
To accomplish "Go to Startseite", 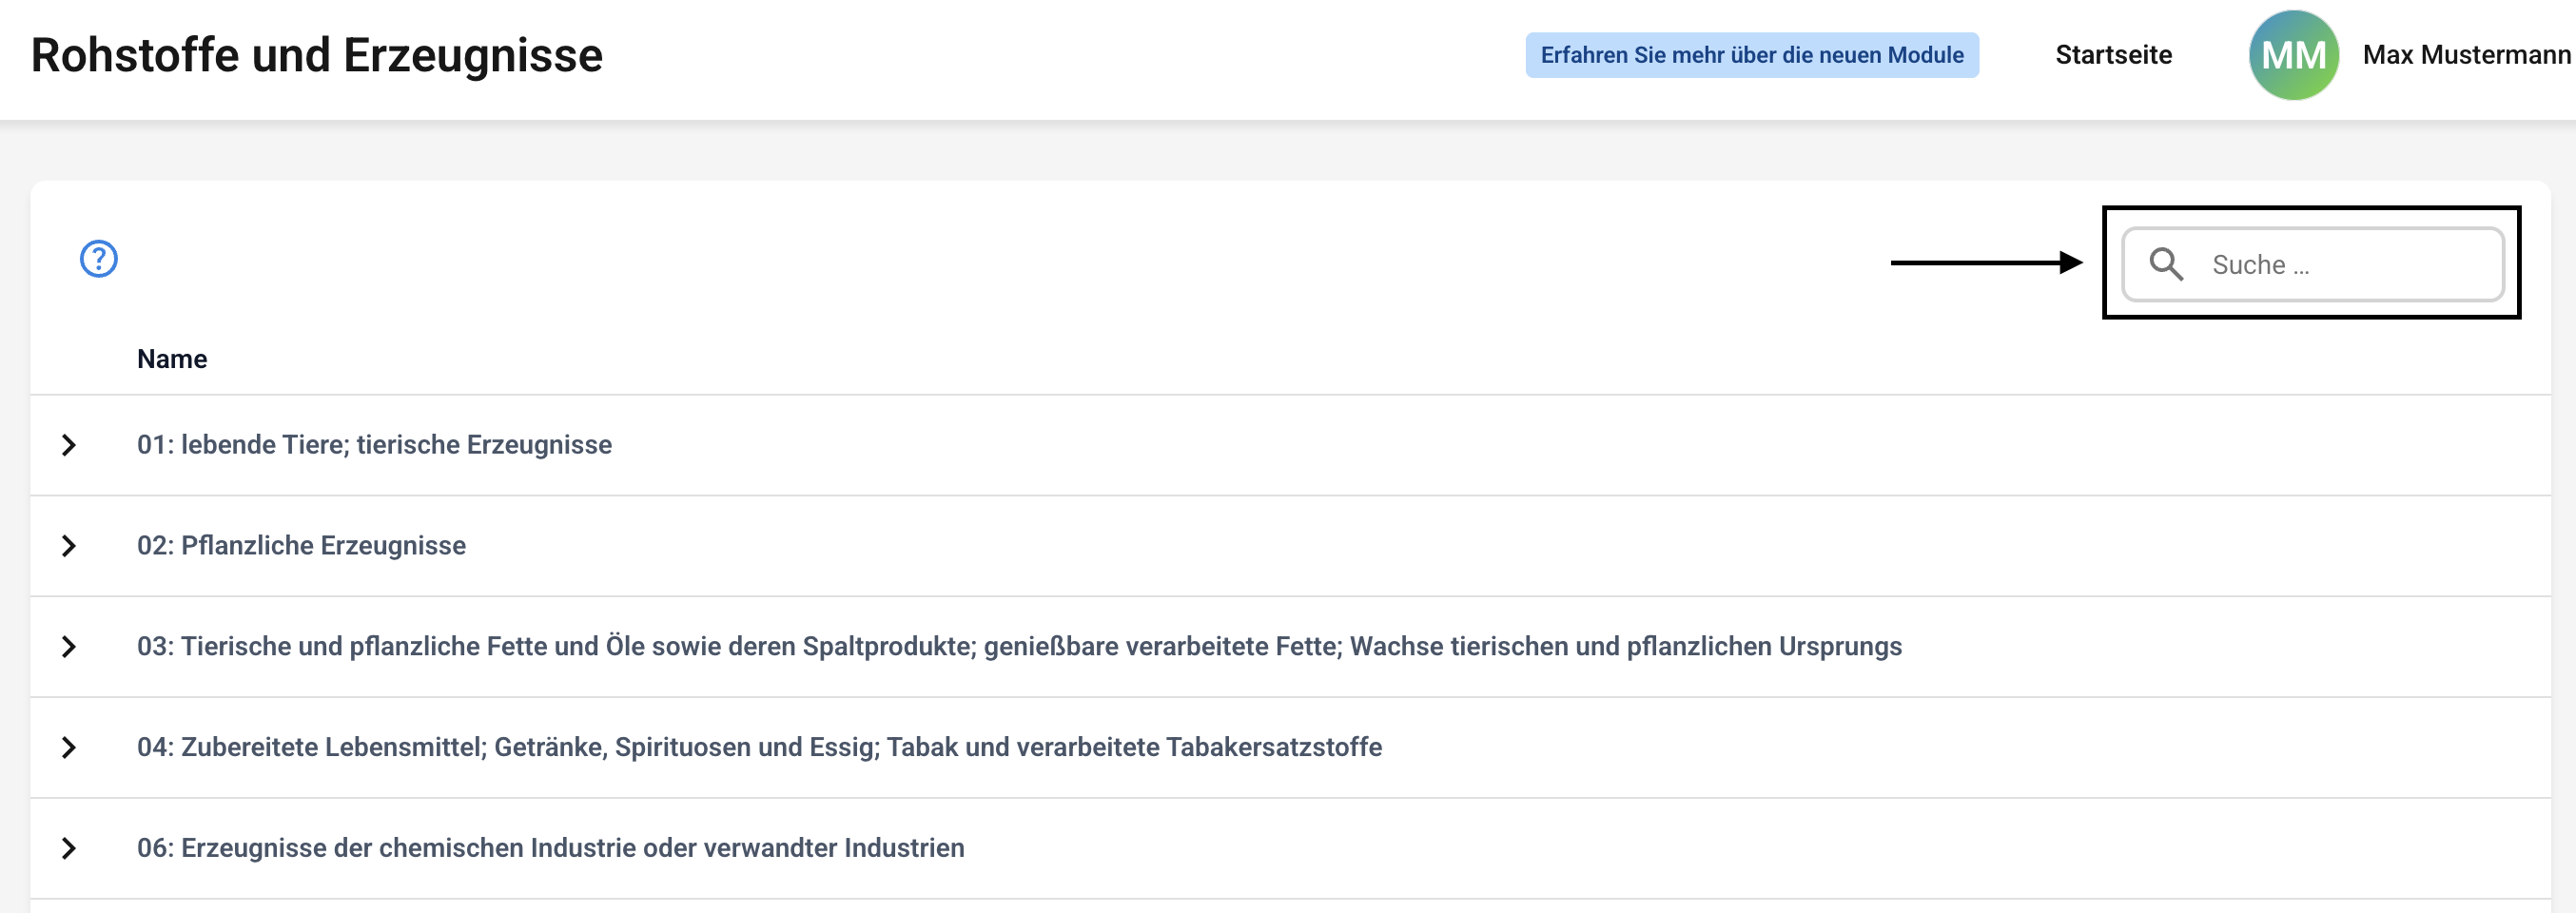I will [x=2113, y=55].
